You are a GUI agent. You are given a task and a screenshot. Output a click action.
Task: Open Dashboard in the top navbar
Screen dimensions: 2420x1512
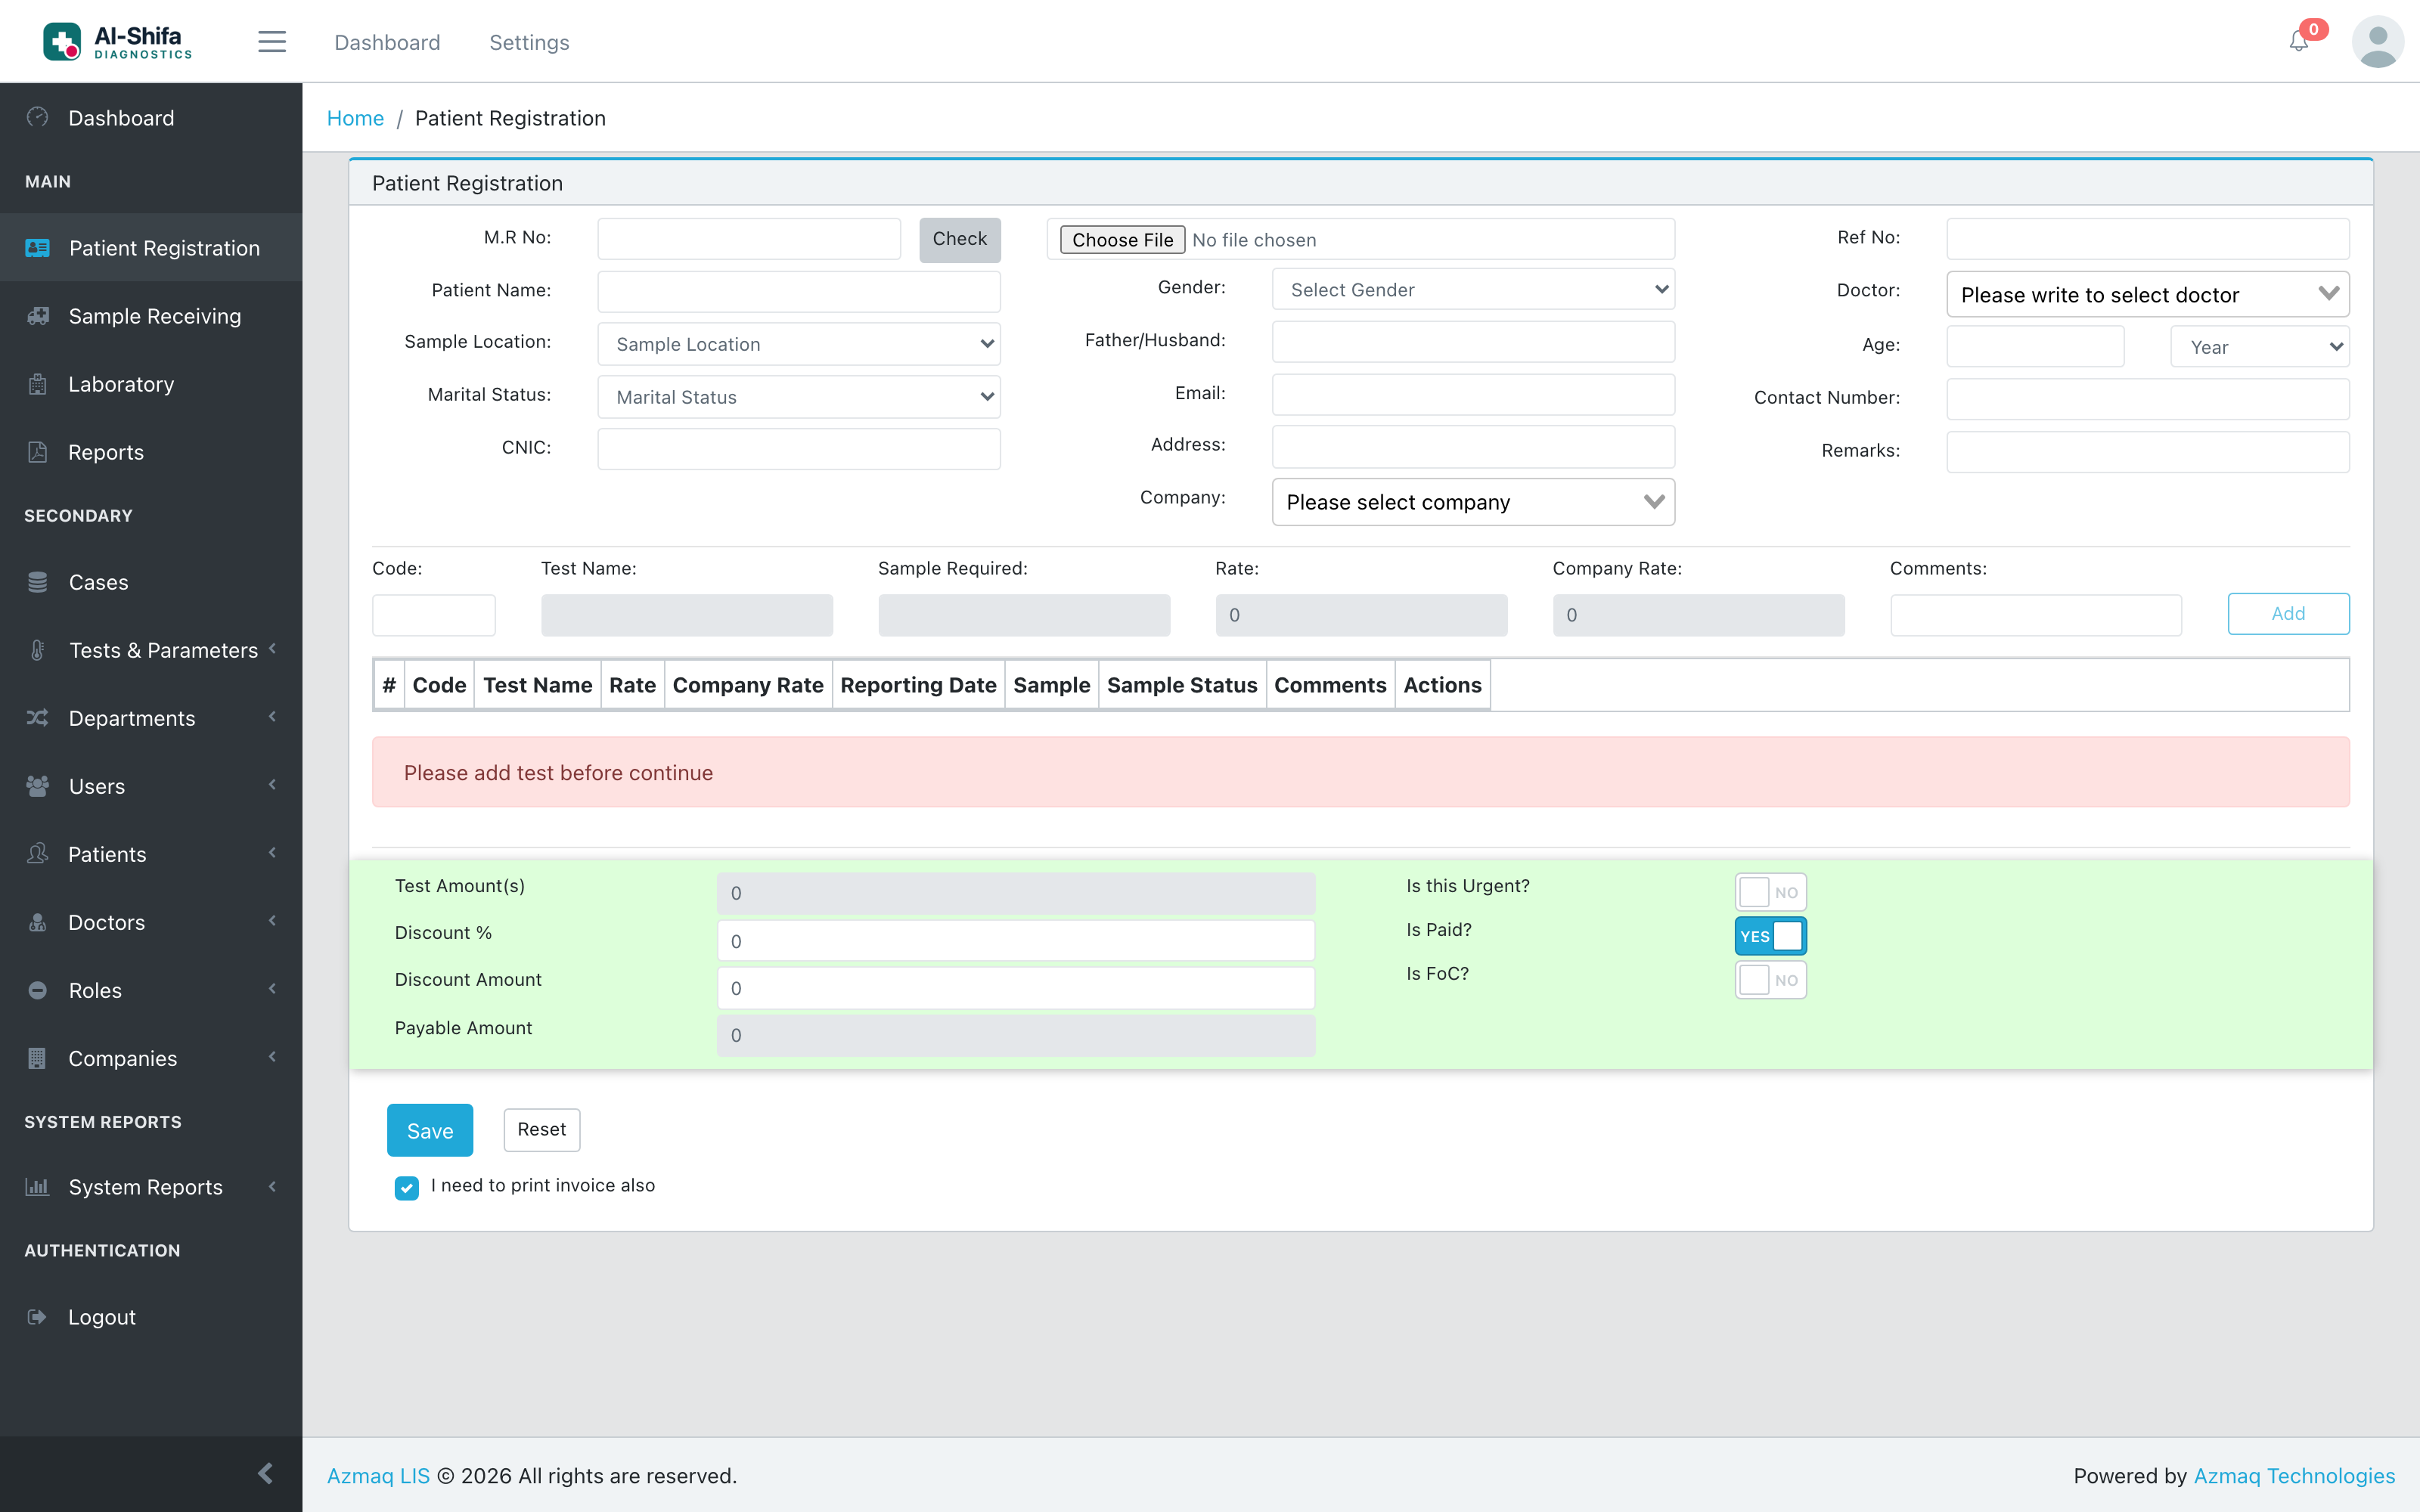point(387,42)
